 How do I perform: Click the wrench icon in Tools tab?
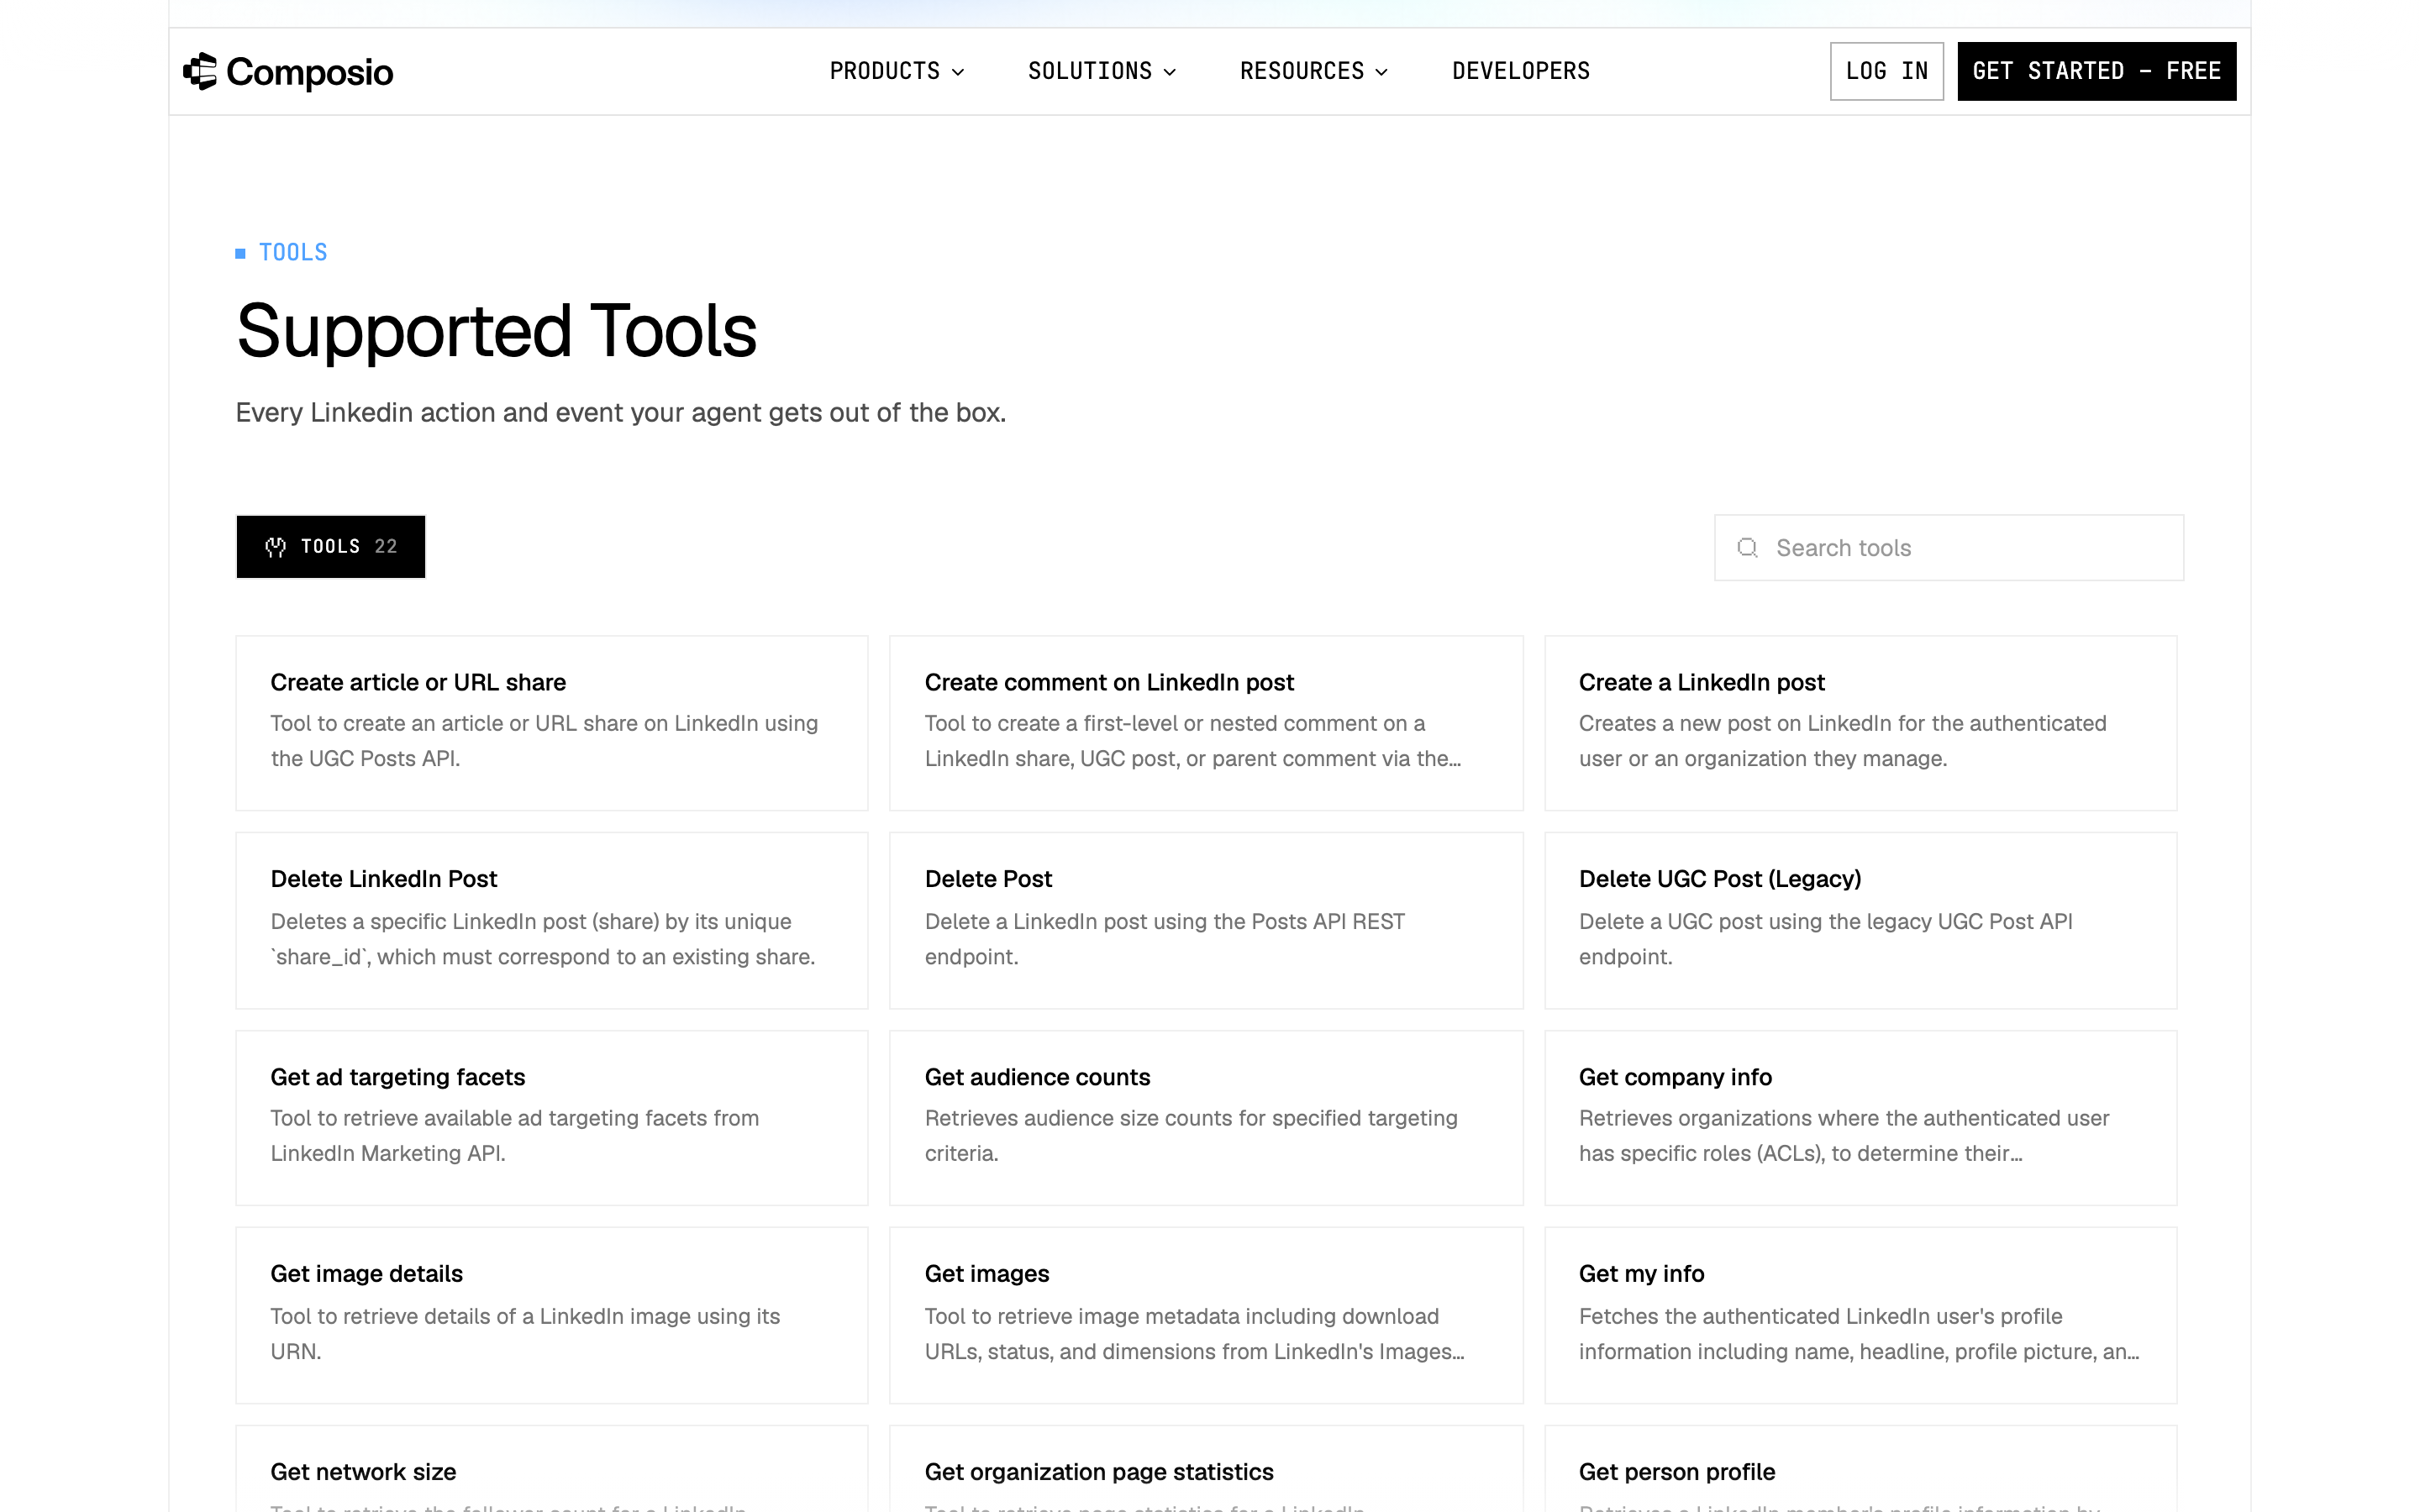[x=275, y=547]
